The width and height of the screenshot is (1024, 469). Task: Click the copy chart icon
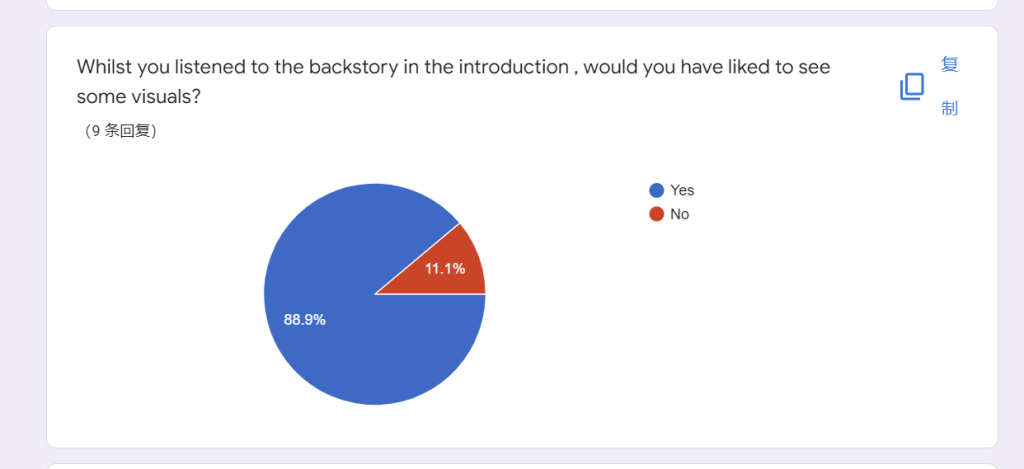coord(912,86)
